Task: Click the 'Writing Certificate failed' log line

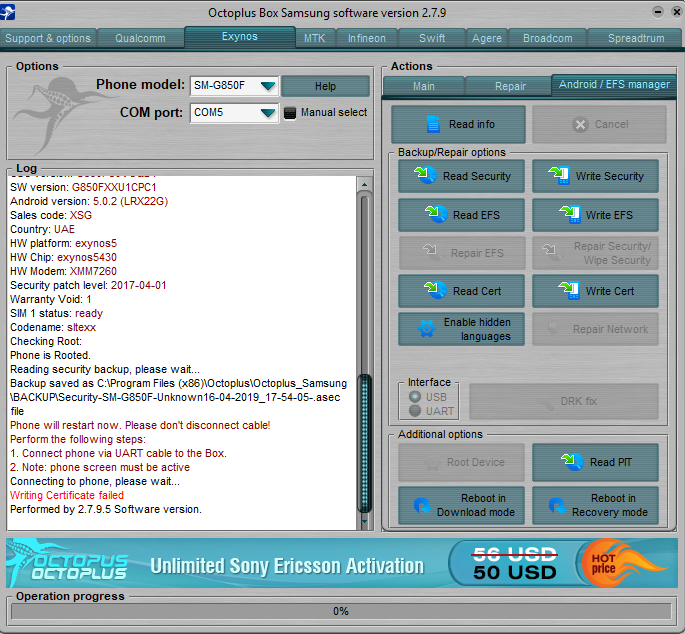Action: pos(67,495)
